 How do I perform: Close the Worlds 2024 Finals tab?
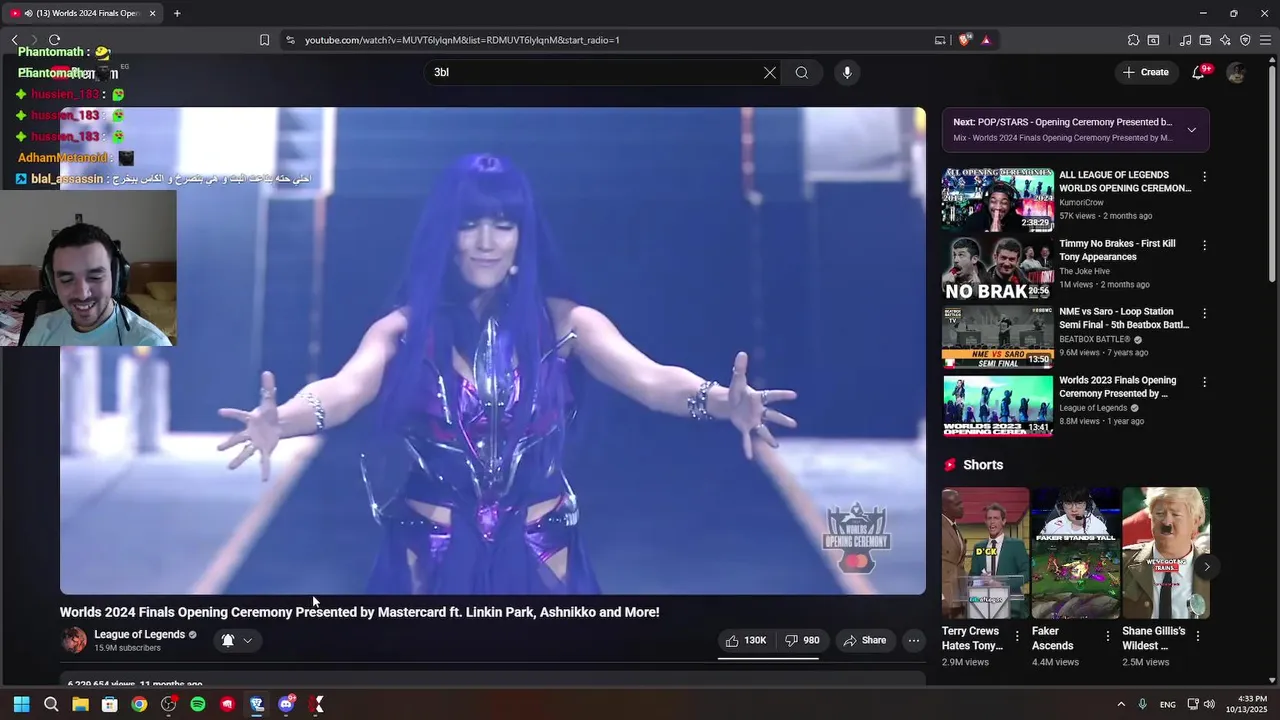153,13
